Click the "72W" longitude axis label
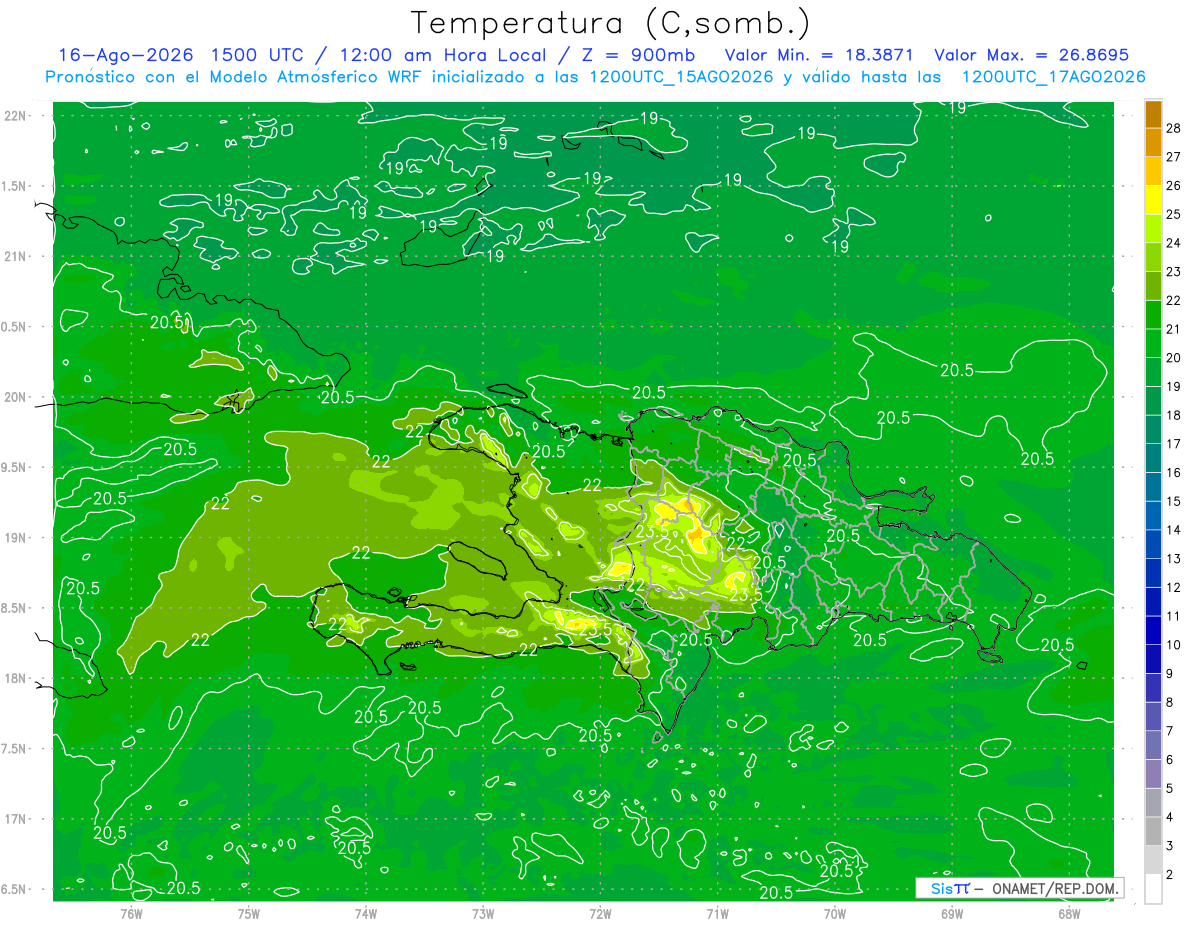The width and height of the screenshot is (1200, 927). tap(600, 913)
